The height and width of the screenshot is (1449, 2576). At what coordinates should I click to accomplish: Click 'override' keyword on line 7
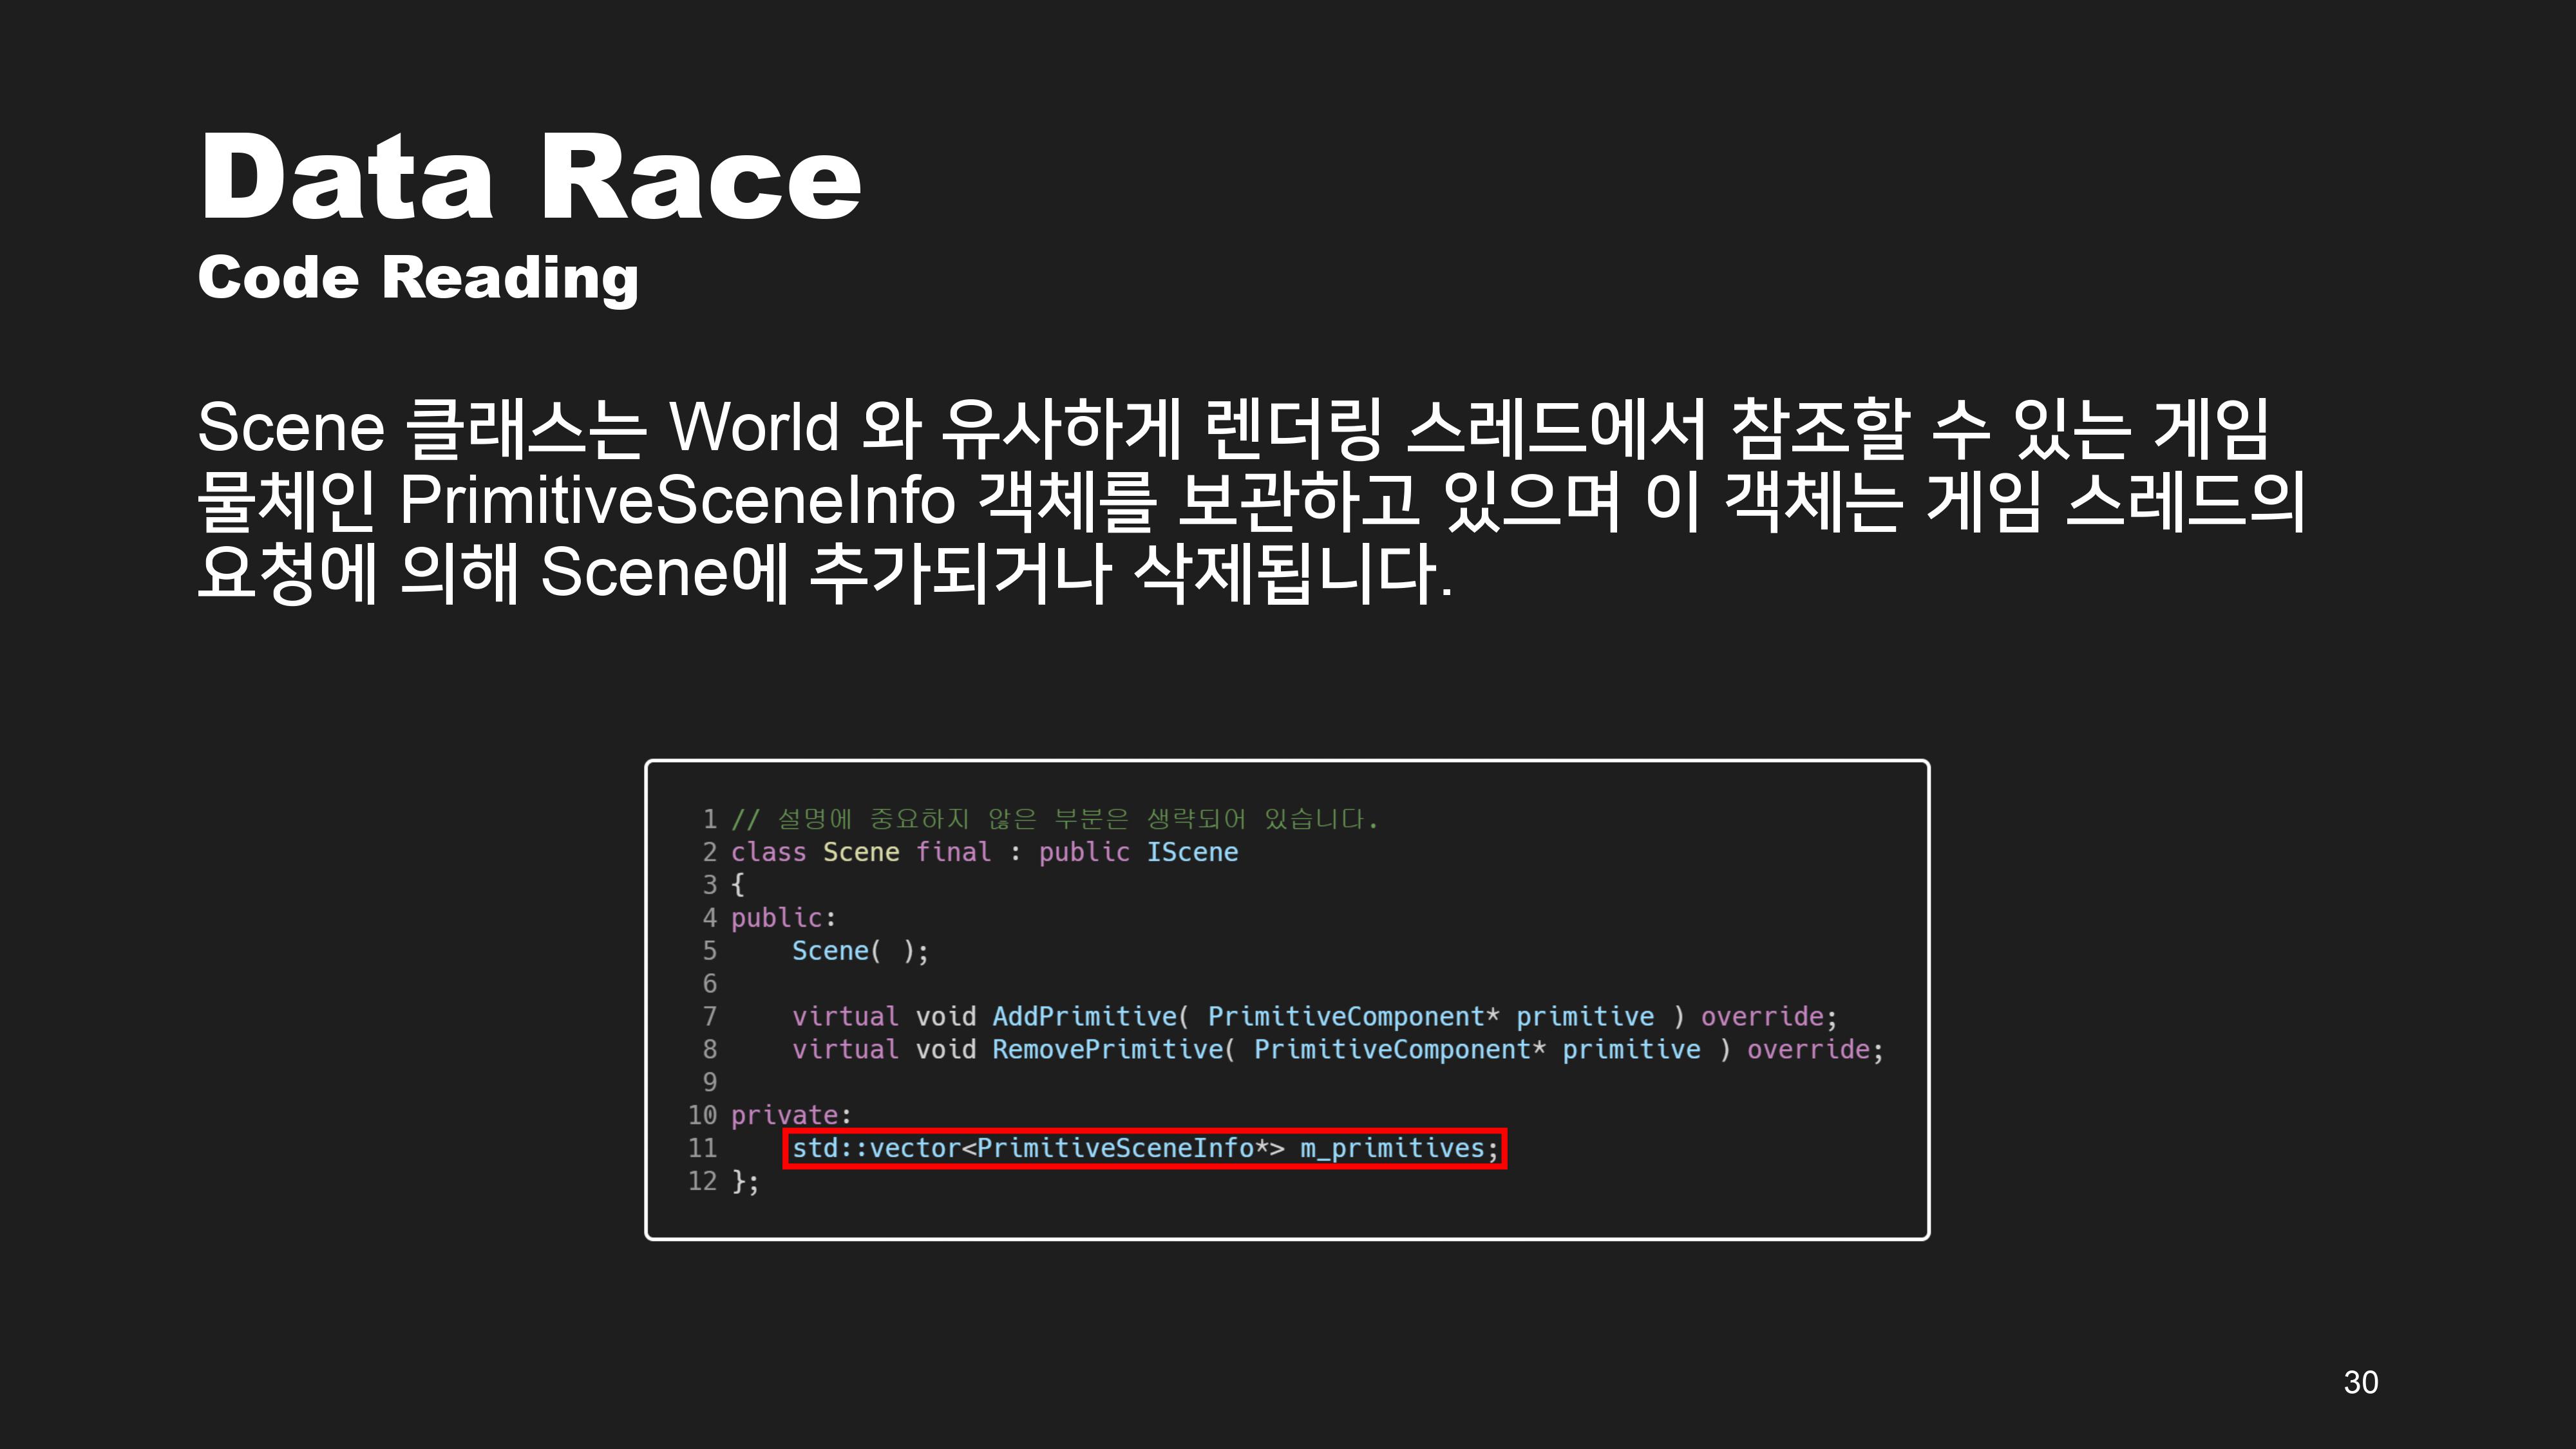coord(1761,1016)
